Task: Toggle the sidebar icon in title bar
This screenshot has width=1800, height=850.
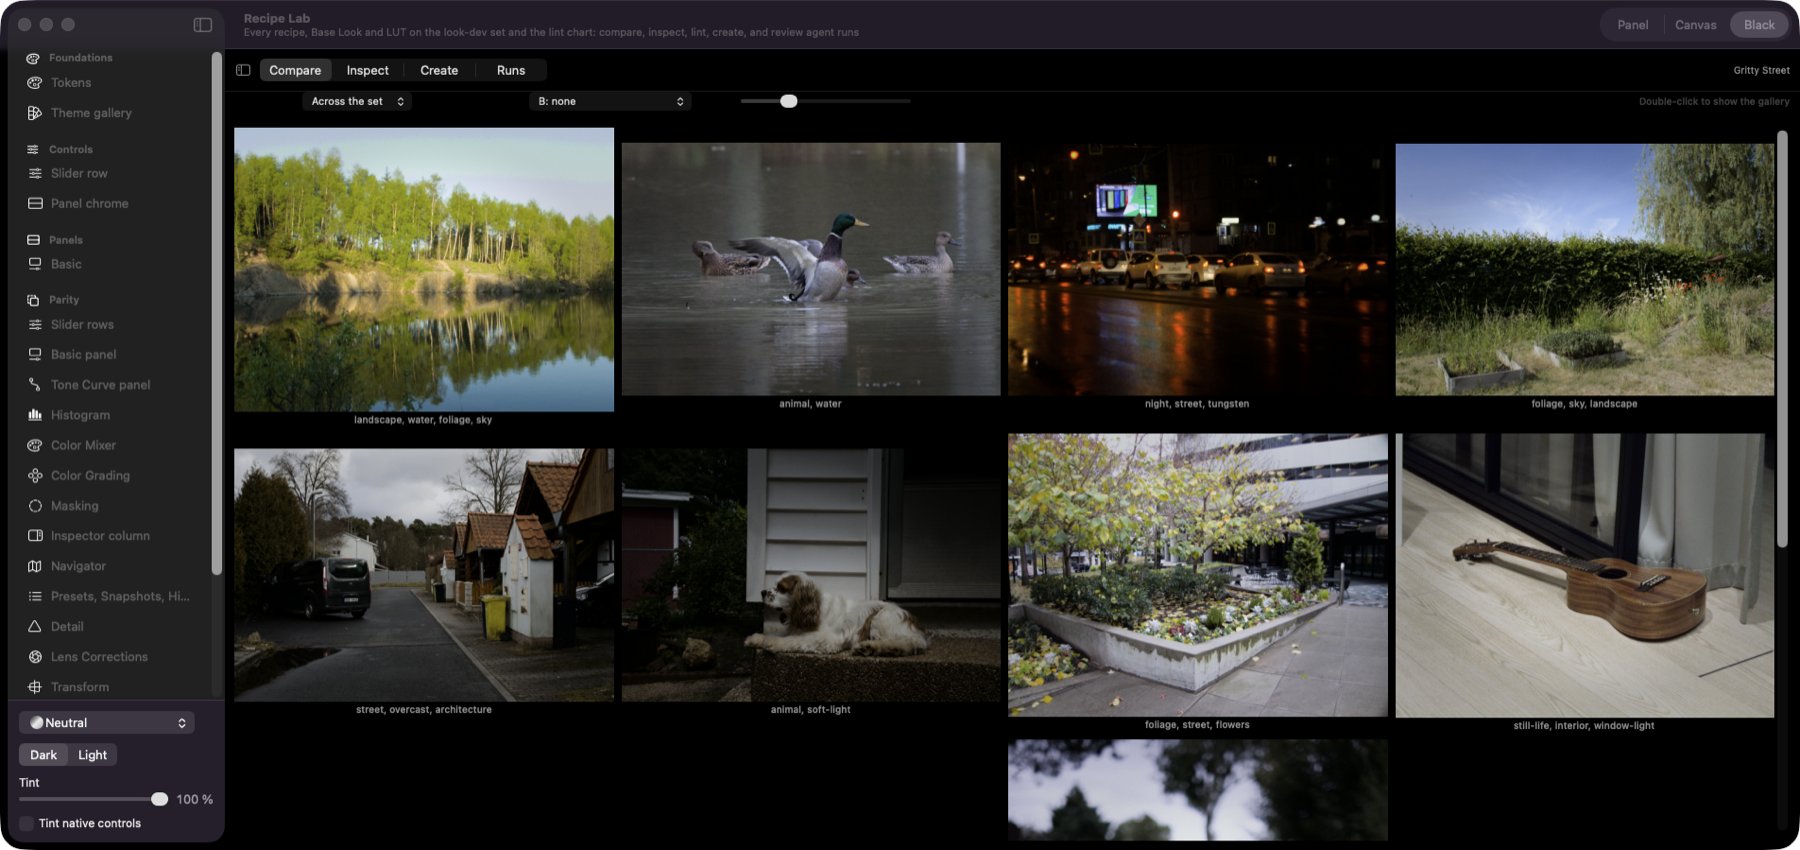Action: click(203, 24)
